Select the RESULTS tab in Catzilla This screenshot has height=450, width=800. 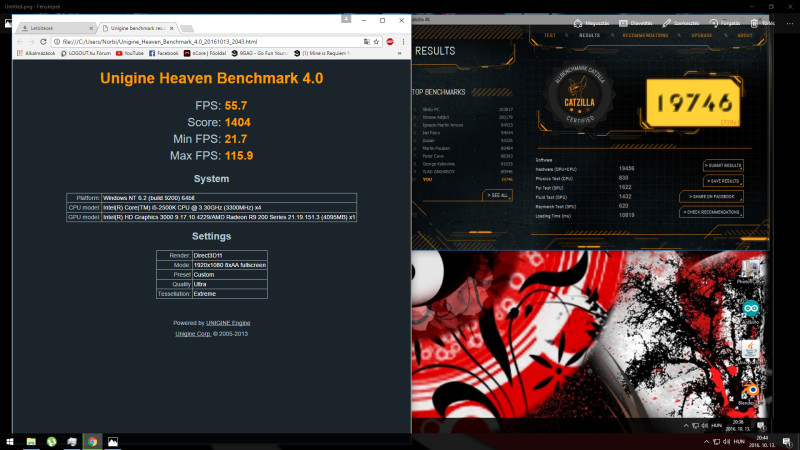pos(589,35)
